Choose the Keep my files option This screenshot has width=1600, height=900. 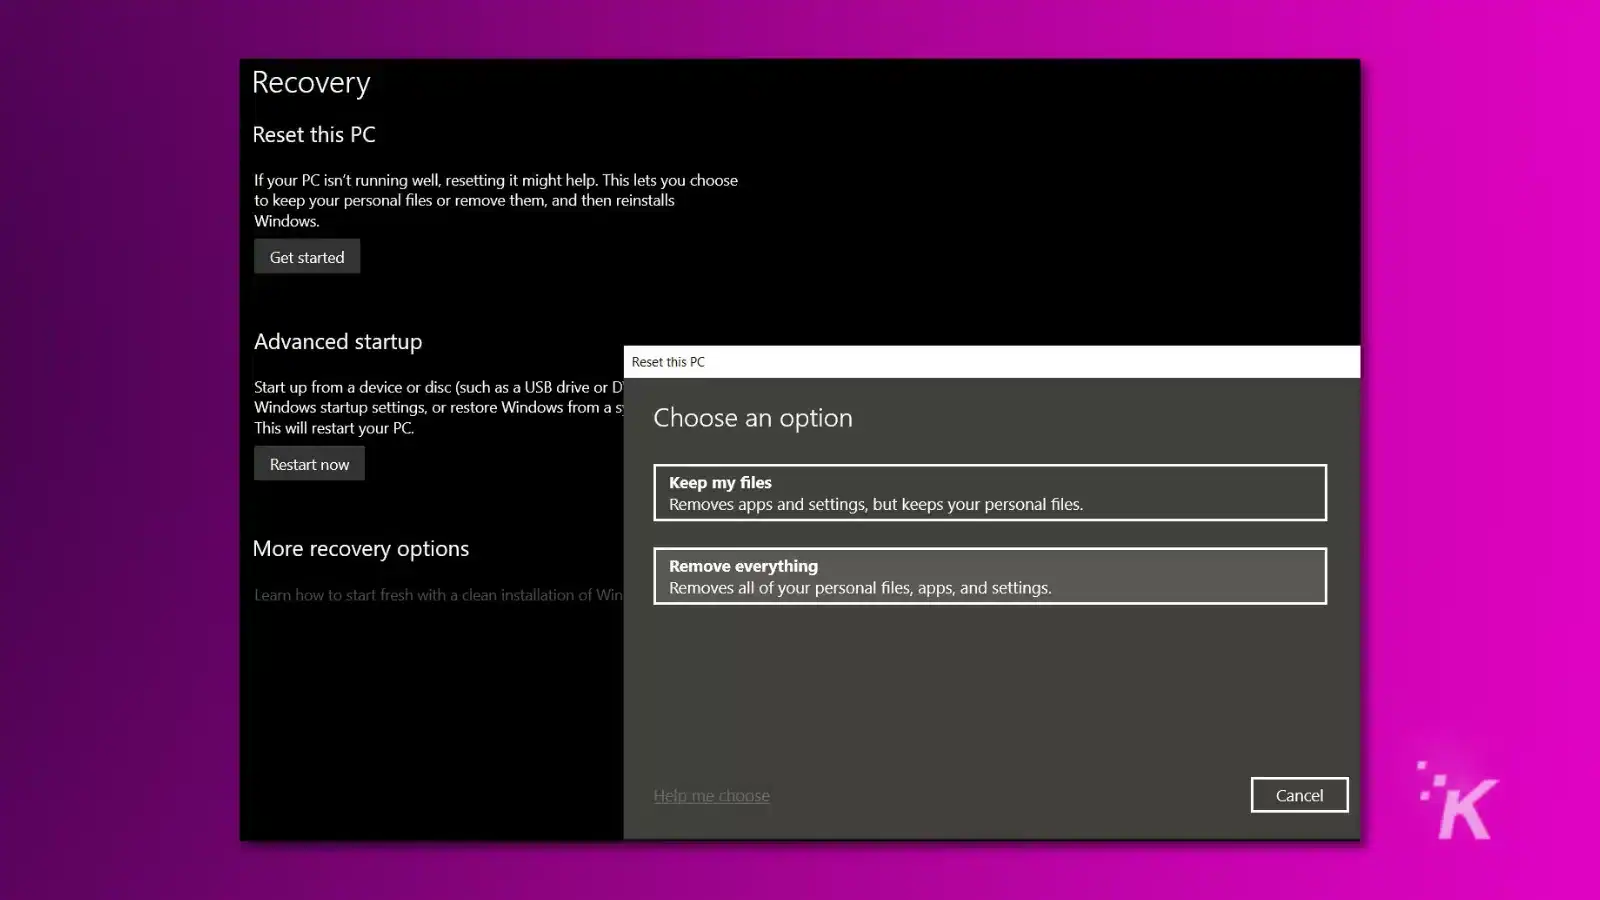pyautogui.click(x=990, y=493)
